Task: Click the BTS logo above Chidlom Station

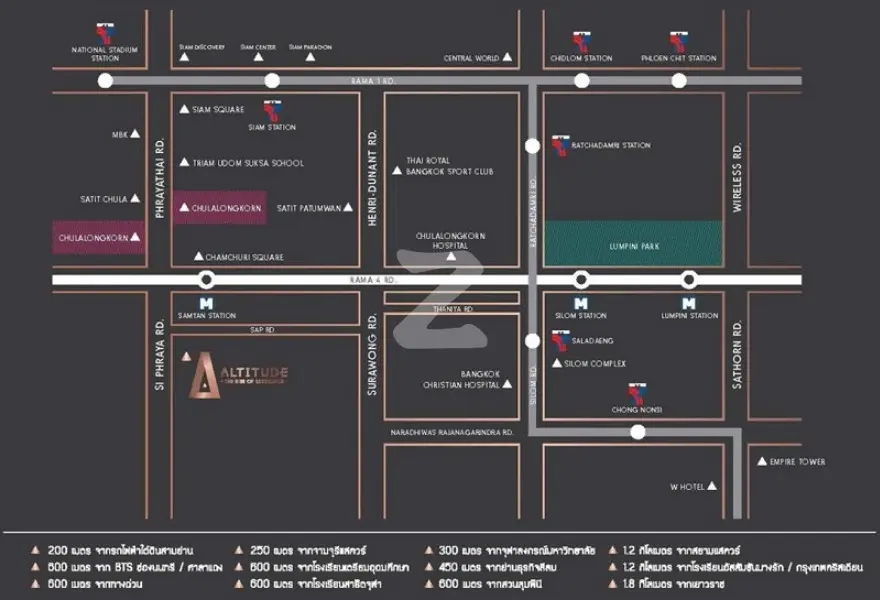Action: point(581,42)
